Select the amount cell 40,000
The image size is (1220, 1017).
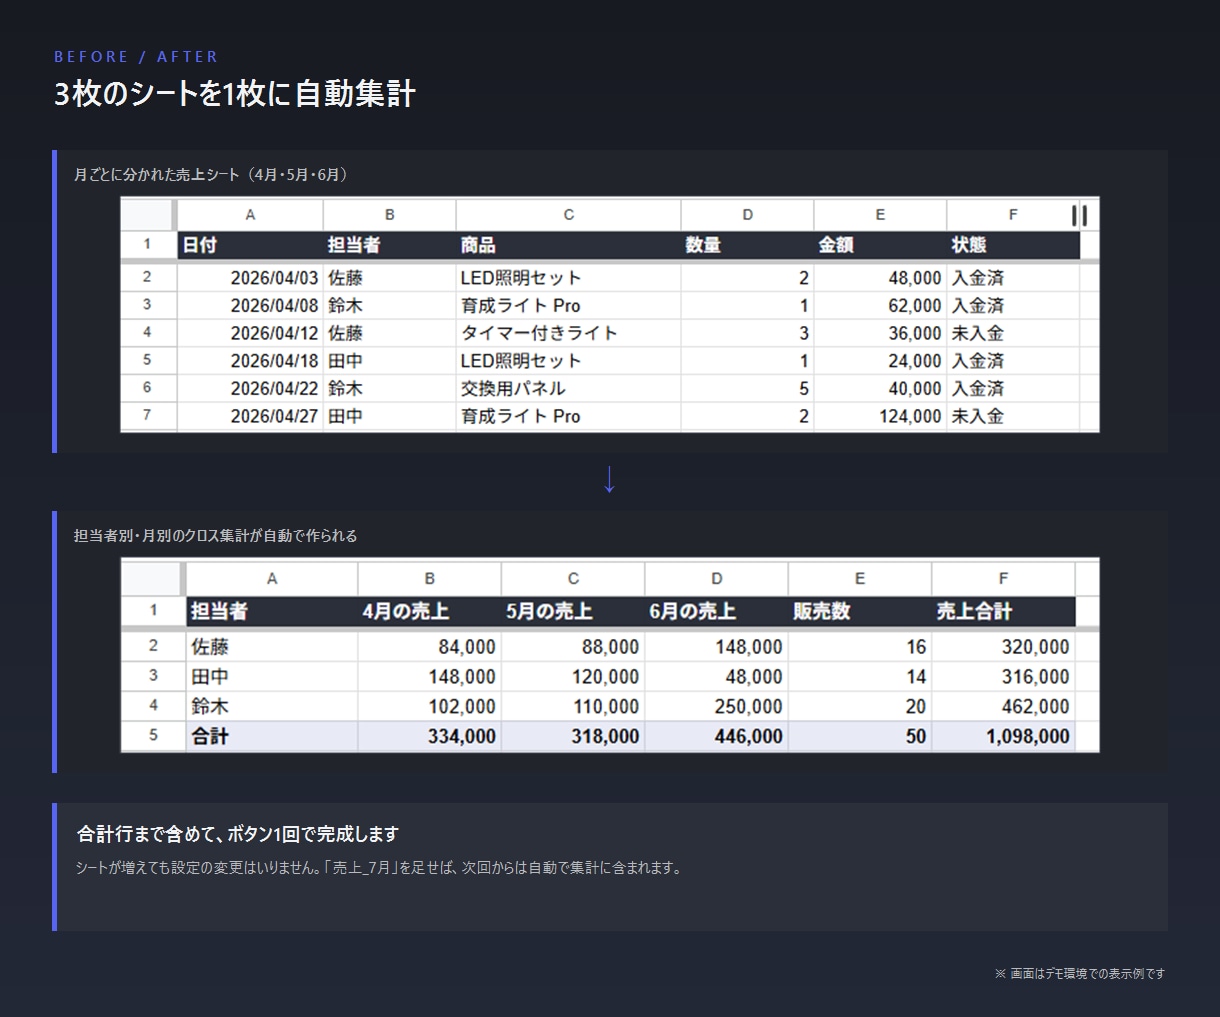[x=880, y=388]
